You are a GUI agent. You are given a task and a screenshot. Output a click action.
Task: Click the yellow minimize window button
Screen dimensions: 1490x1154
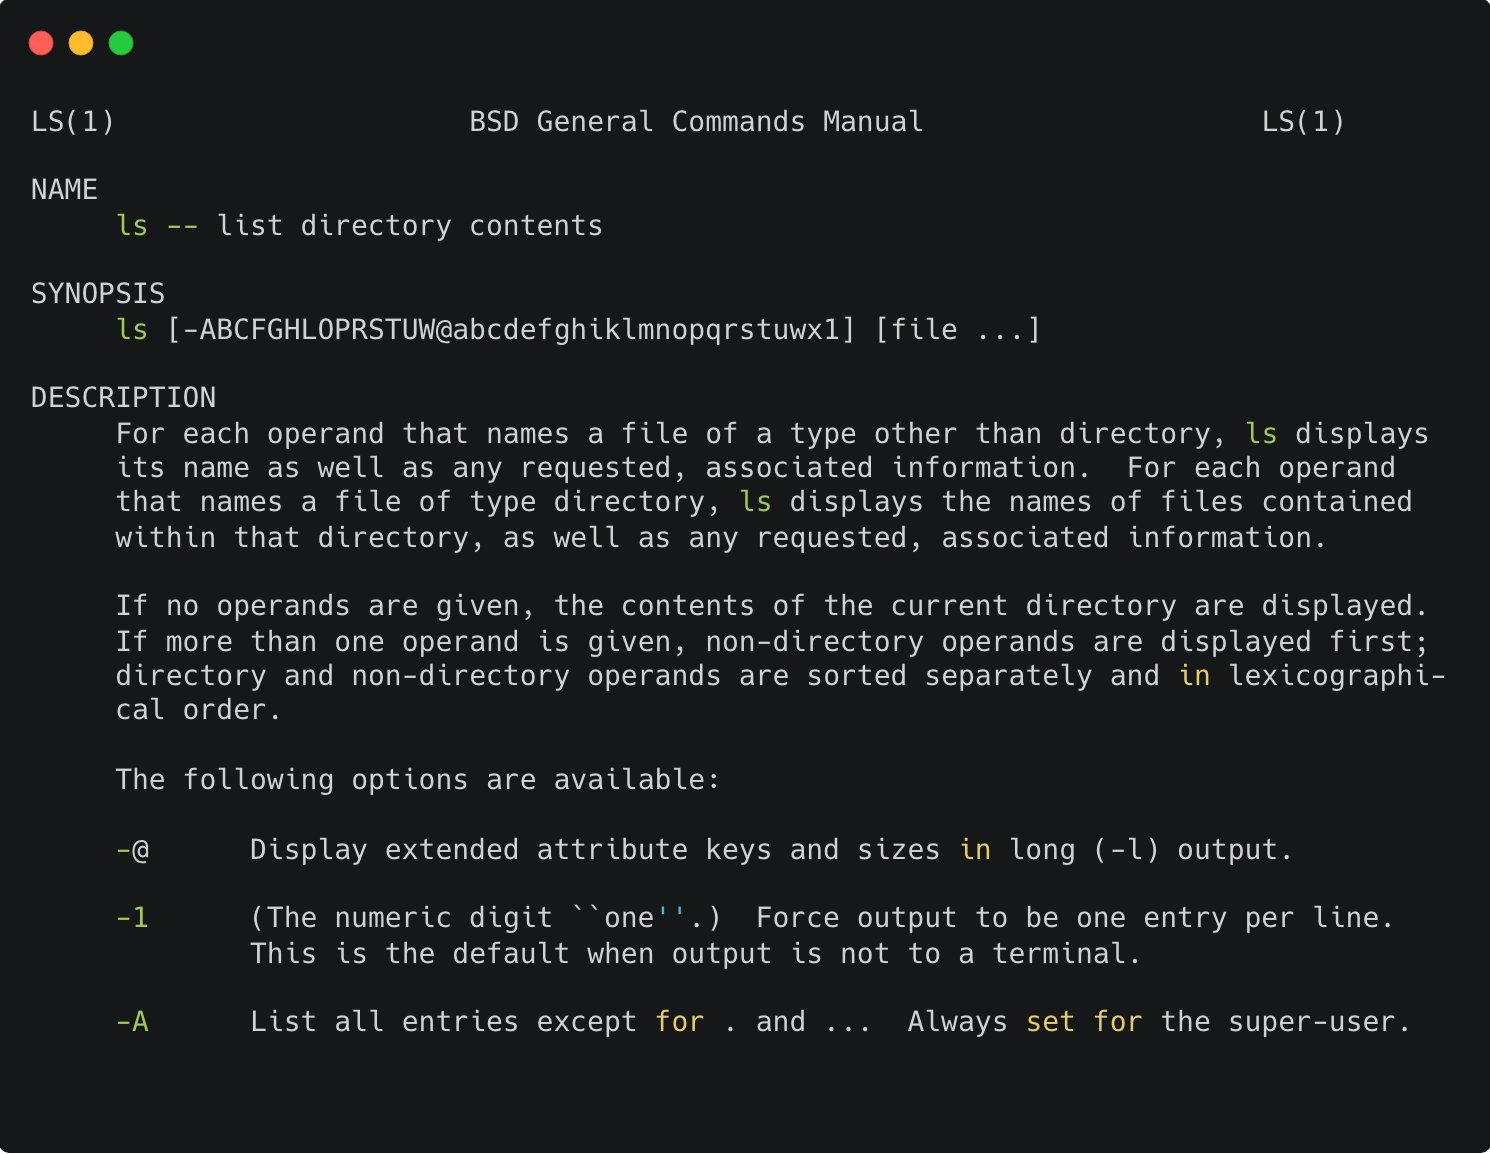click(x=81, y=42)
